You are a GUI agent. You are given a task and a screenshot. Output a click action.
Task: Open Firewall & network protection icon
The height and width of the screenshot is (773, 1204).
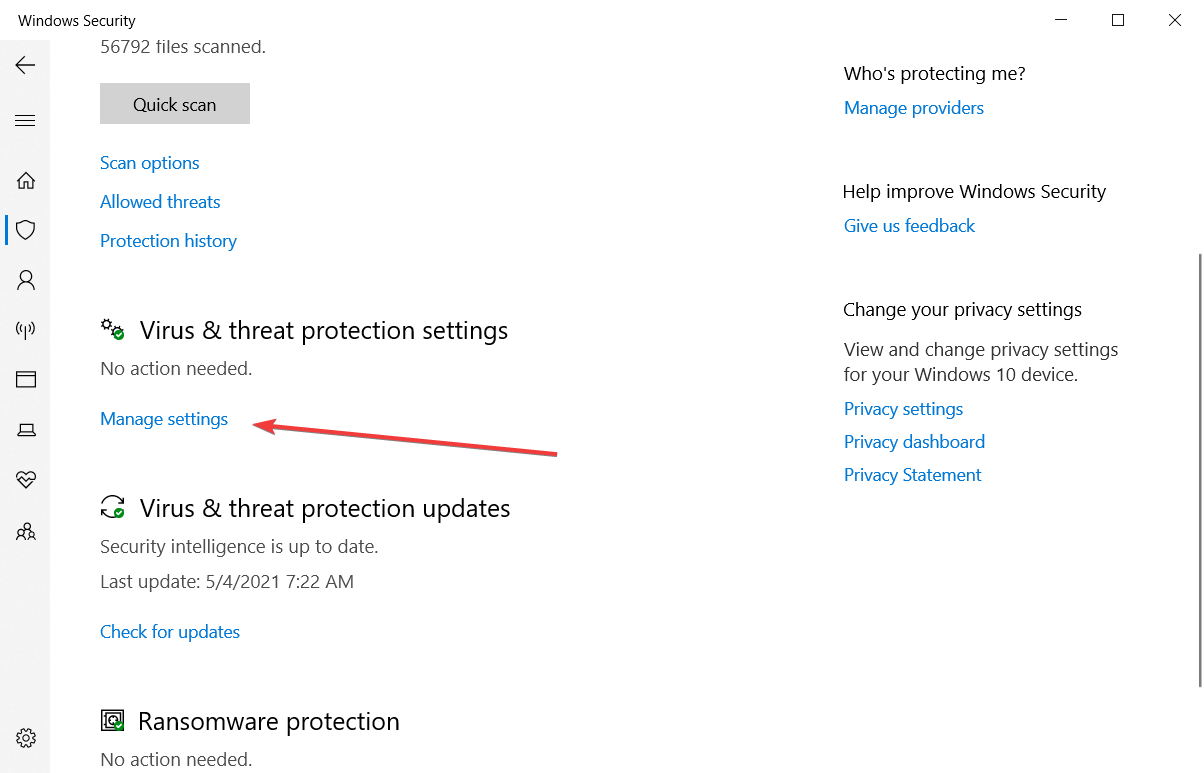(26, 330)
